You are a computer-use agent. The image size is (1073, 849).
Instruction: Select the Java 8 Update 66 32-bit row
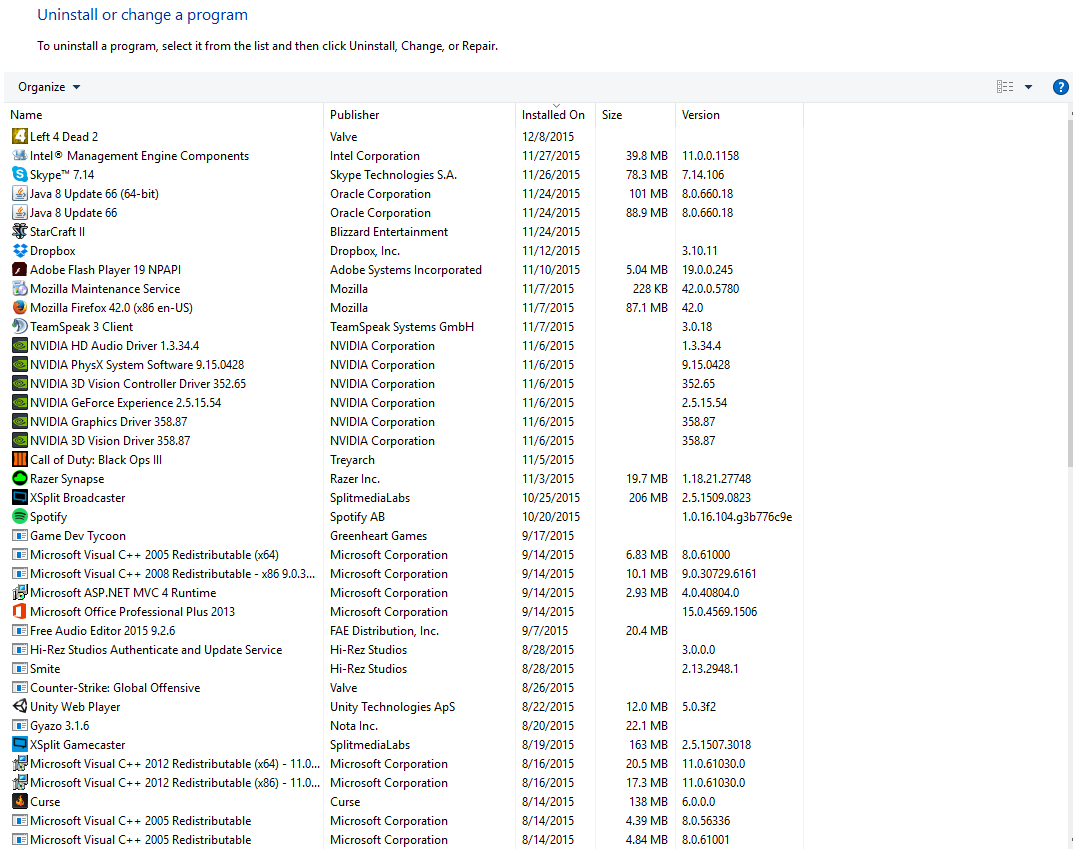[404, 213]
